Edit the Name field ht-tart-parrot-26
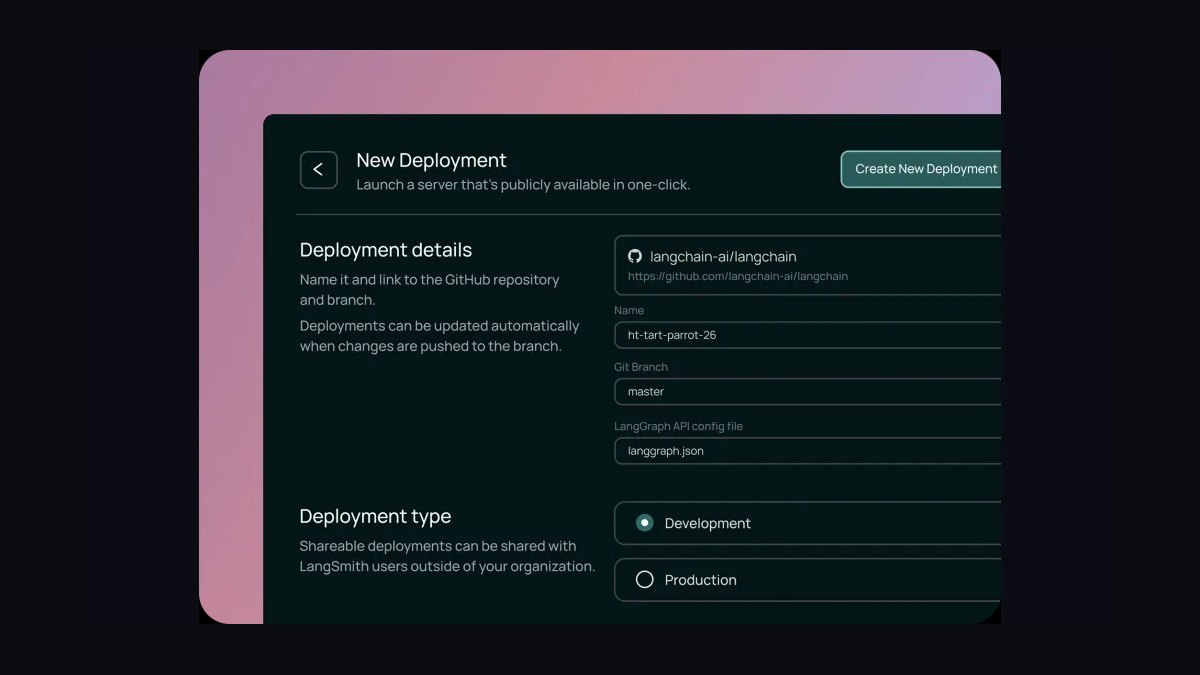Image resolution: width=1200 pixels, height=675 pixels. point(808,335)
